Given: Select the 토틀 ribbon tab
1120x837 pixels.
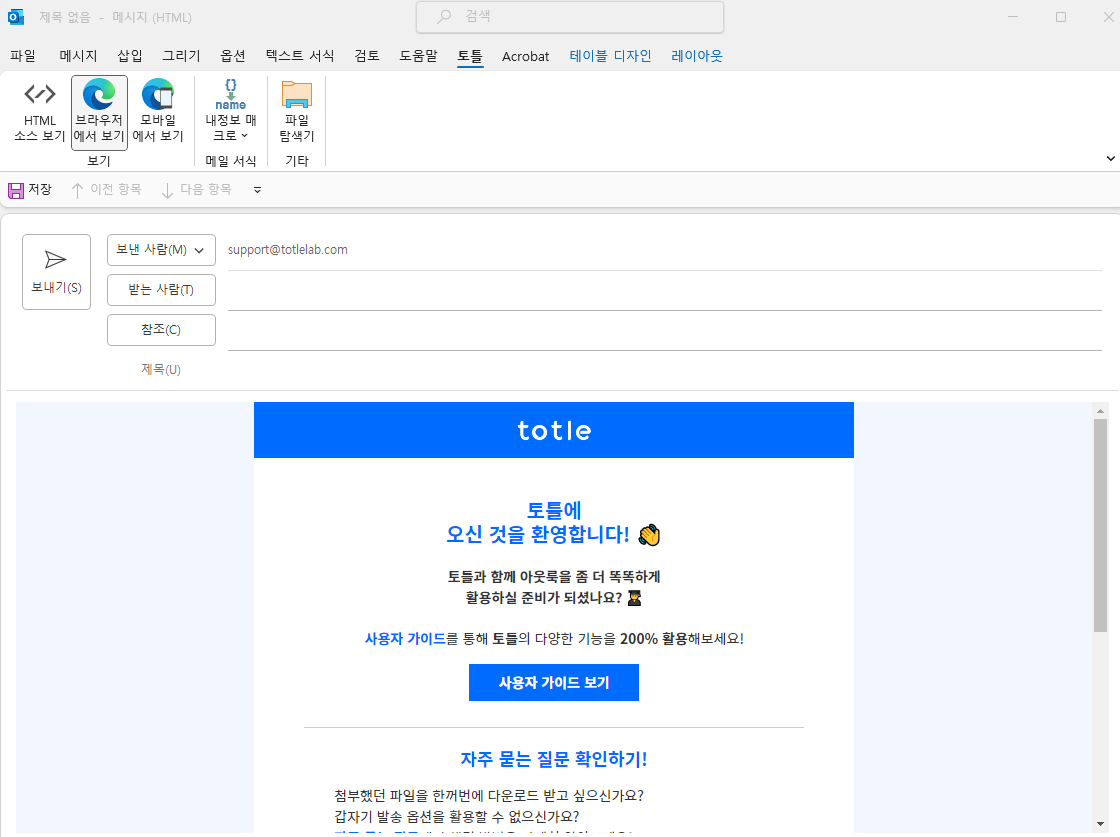Looking at the screenshot, I should point(470,56).
